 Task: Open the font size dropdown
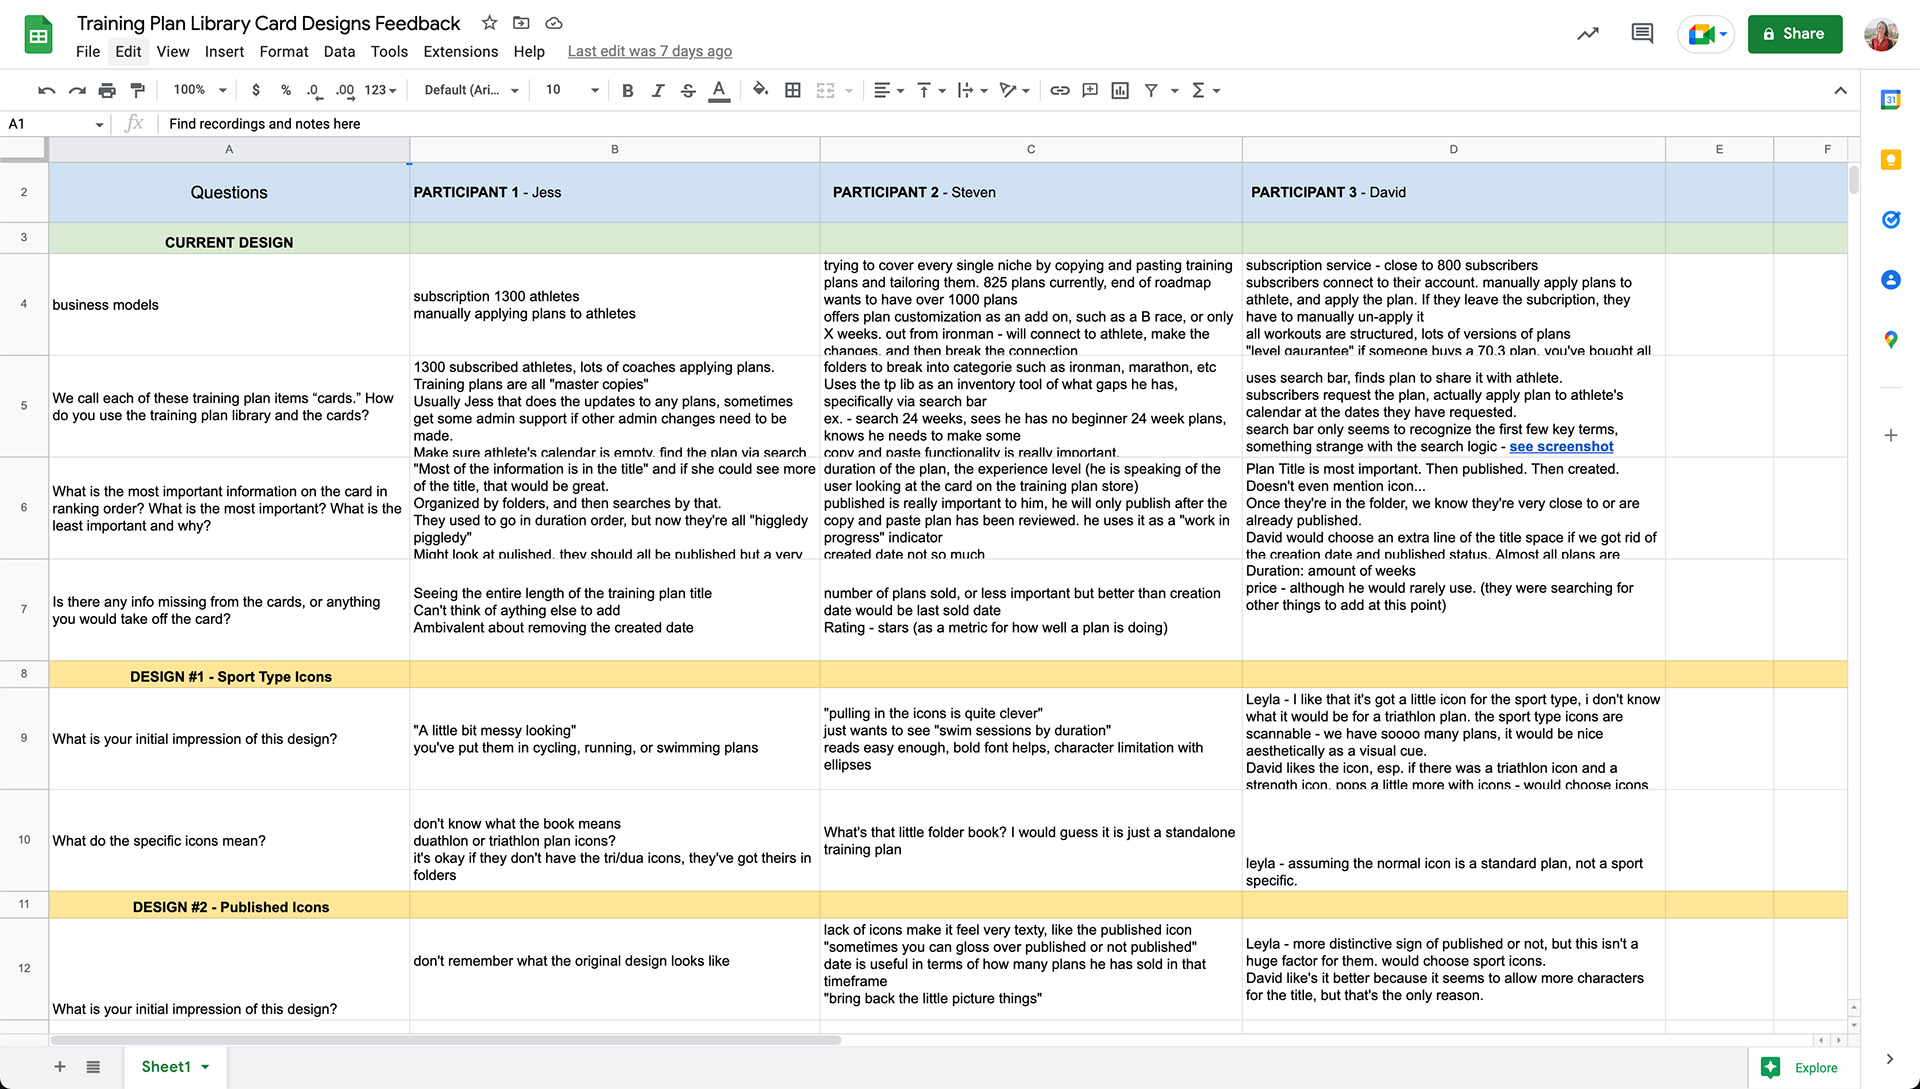pyautogui.click(x=571, y=90)
